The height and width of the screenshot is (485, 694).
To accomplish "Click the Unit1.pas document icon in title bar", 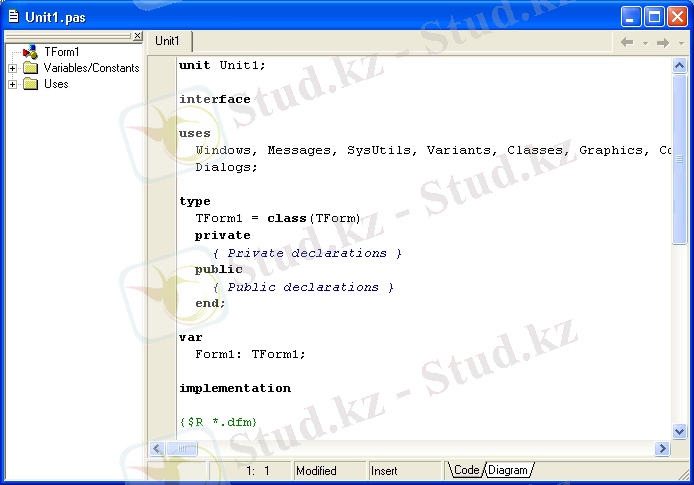I will tap(14, 16).
